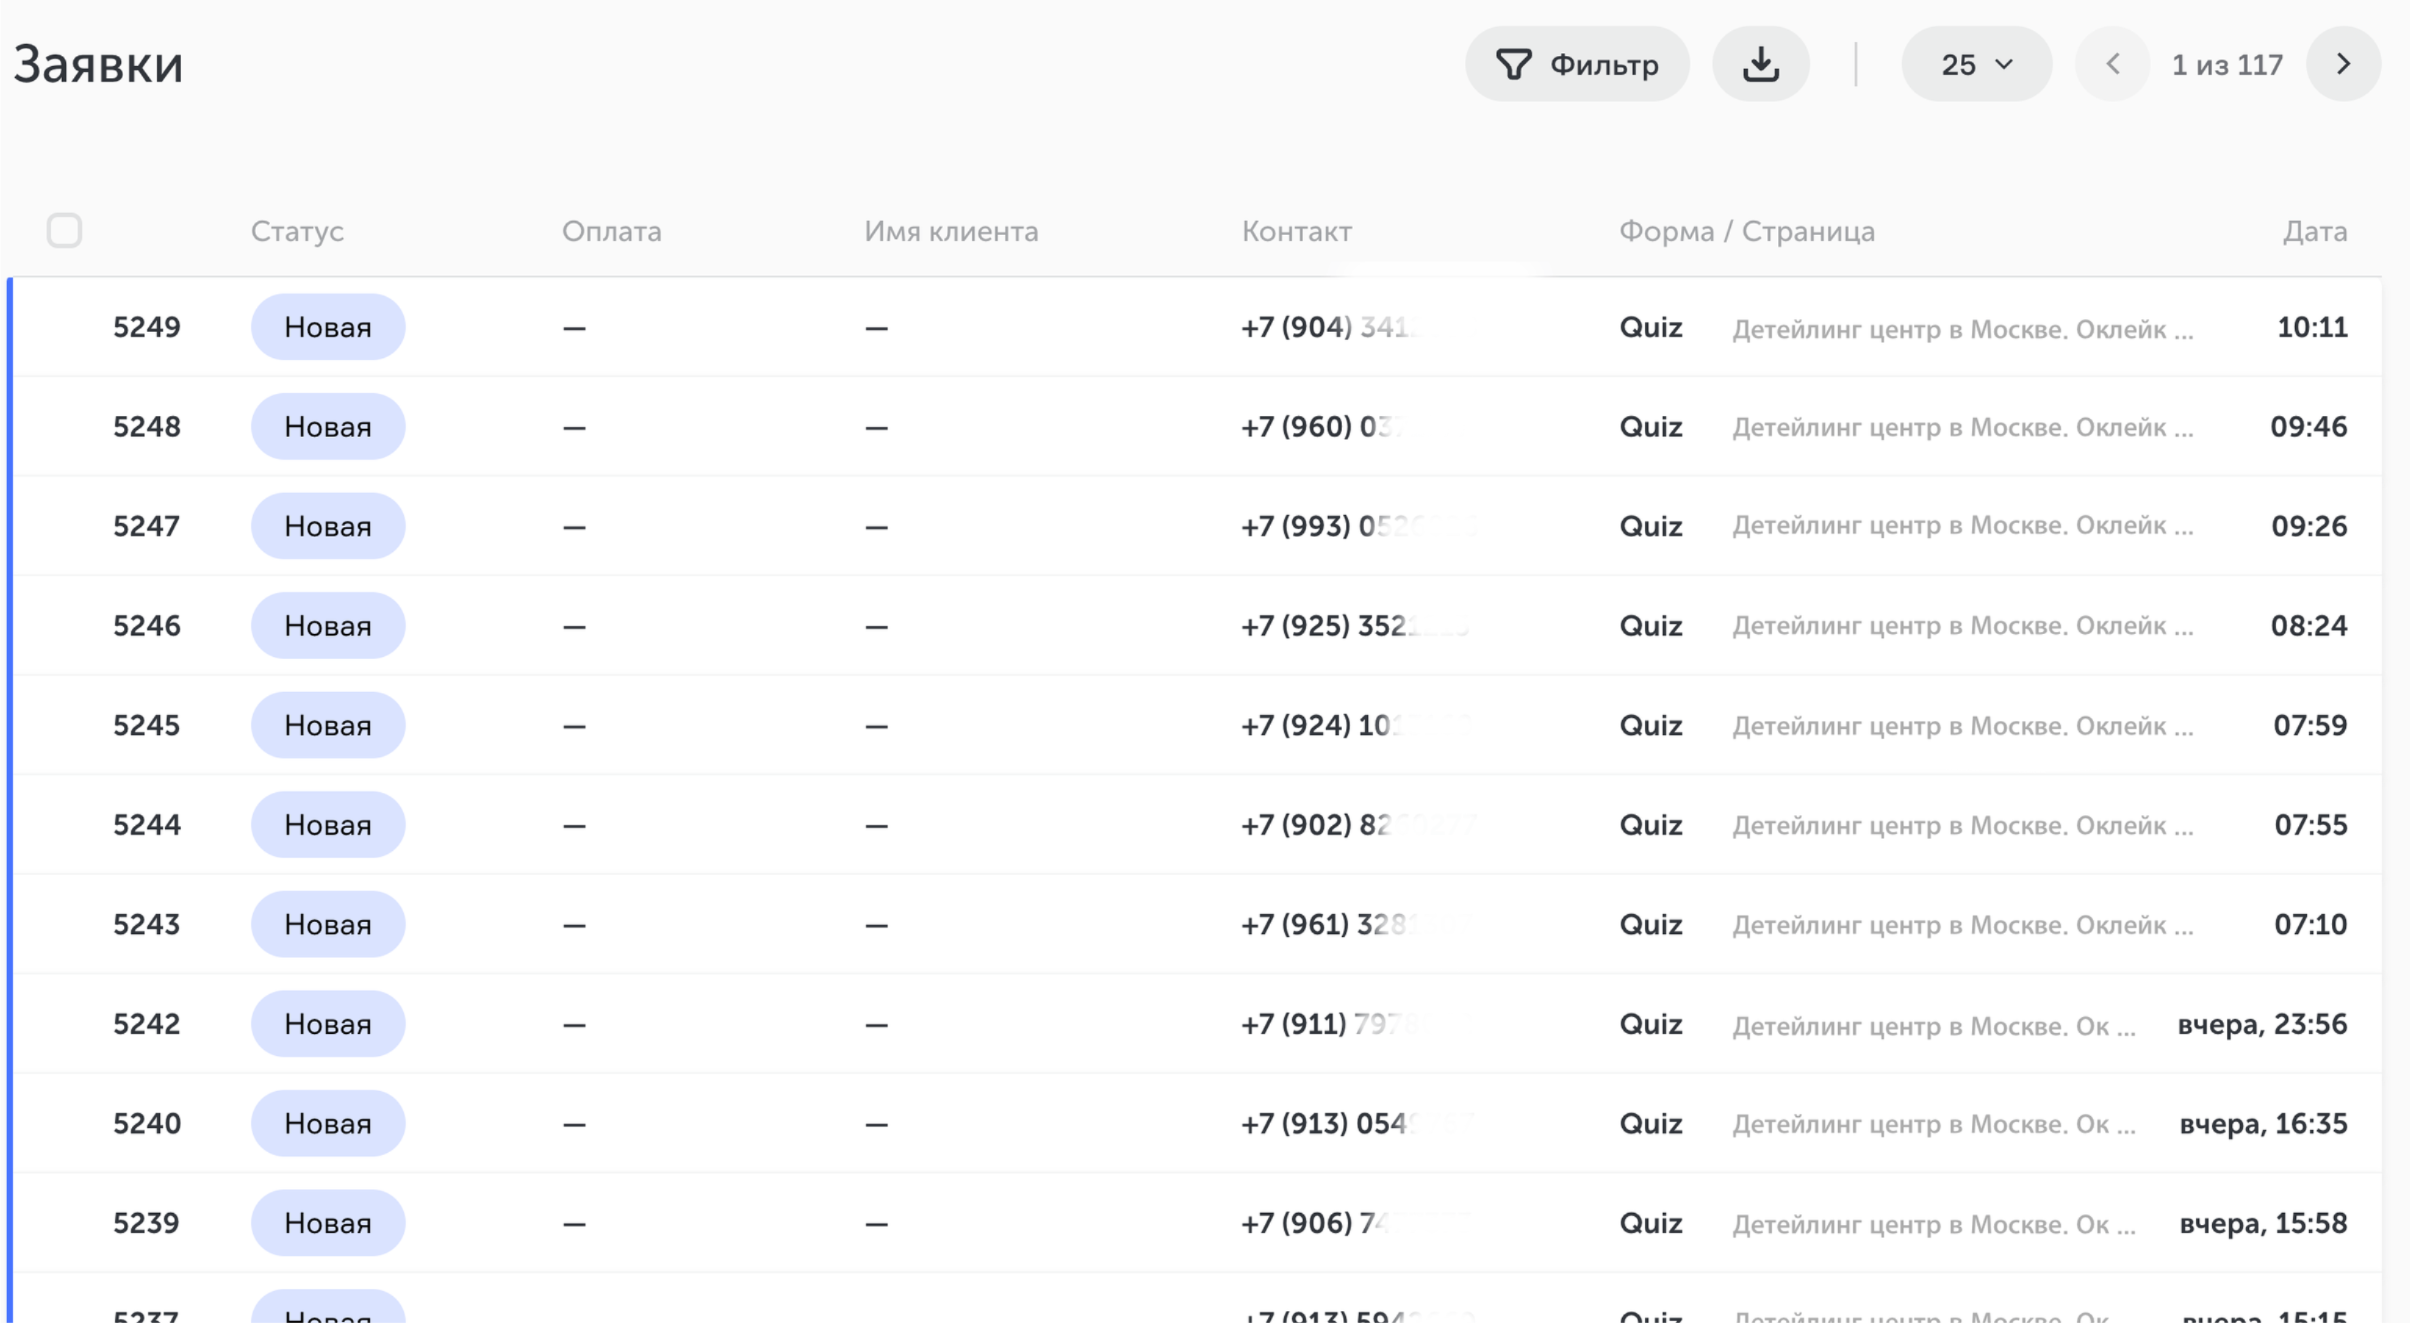Click the download export icon
The width and height of the screenshot is (2410, 1323).
tap(1760, 64)
